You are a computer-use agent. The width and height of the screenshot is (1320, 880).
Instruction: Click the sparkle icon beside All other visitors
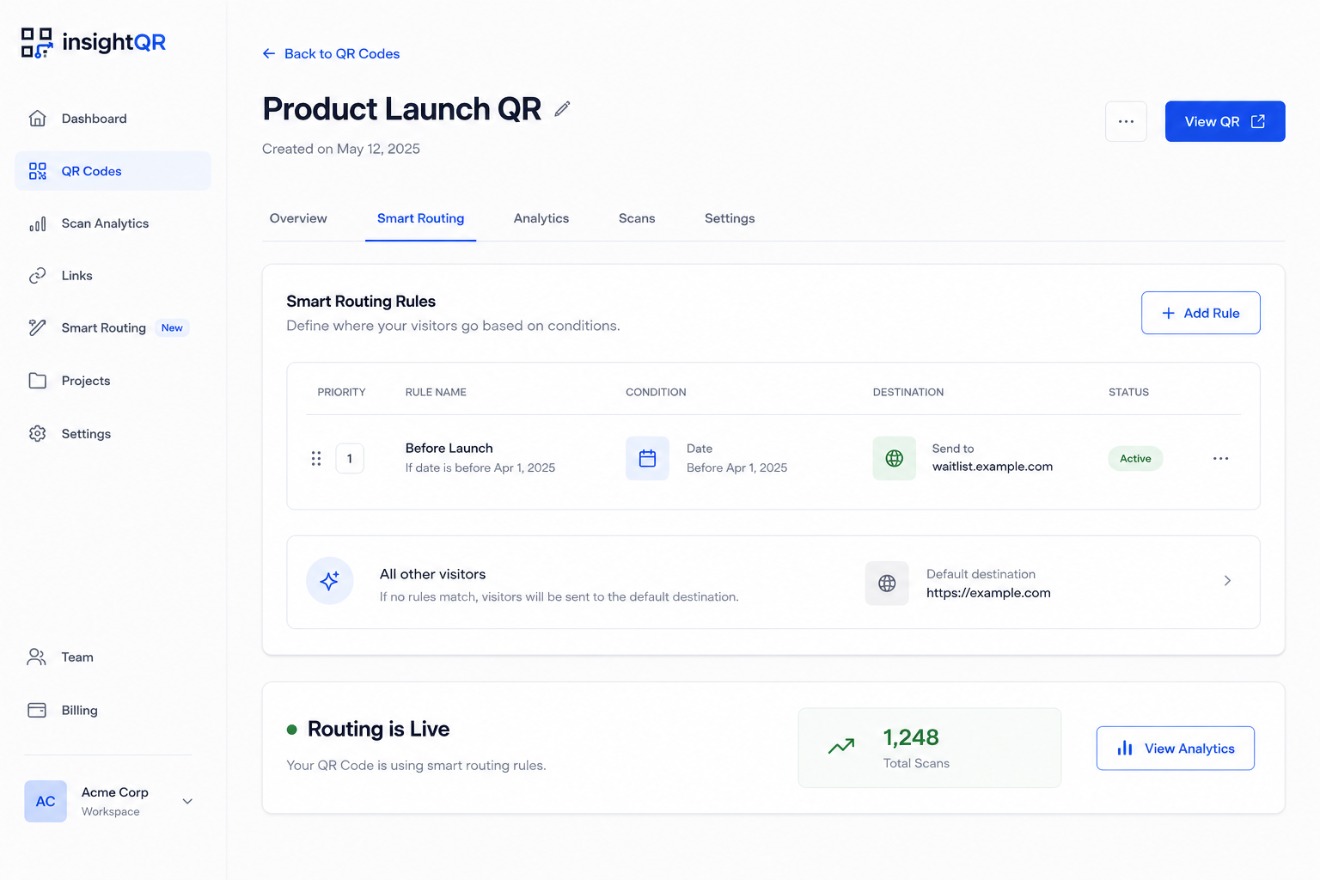point(330,581)
